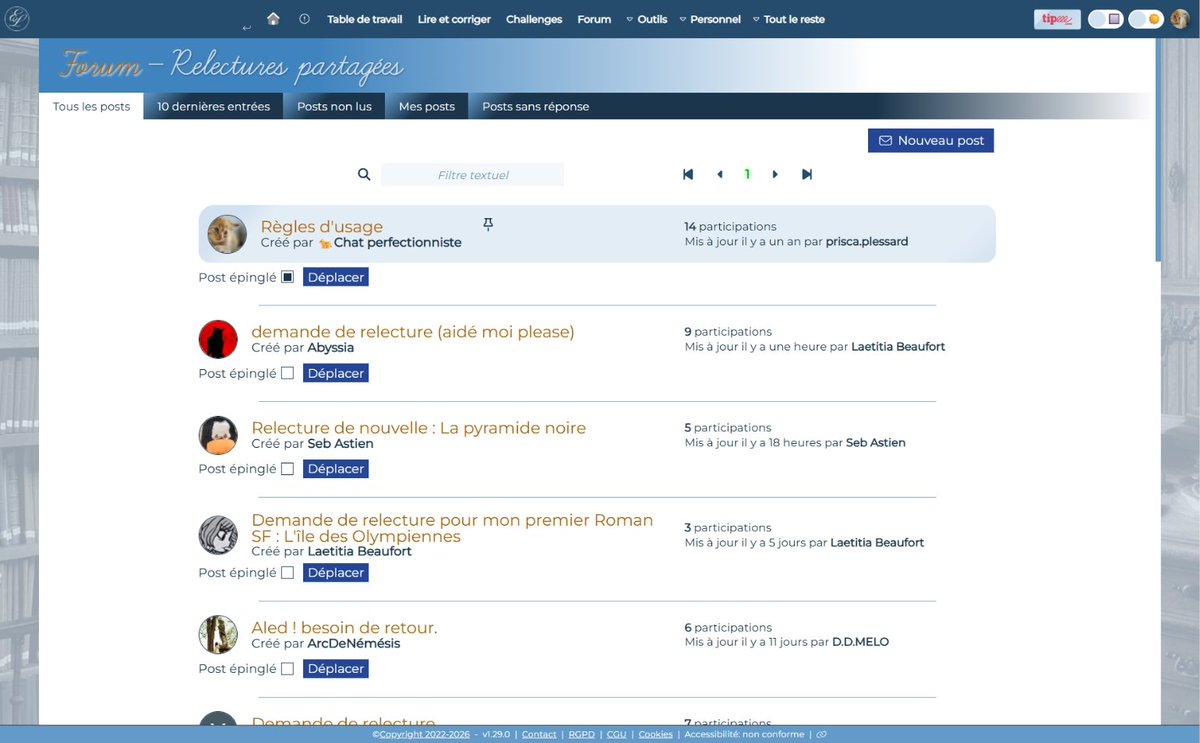1200x743 pixels.
Task: Open the L'île des Olympiennes relecture thread
Action: pos(452,528)
